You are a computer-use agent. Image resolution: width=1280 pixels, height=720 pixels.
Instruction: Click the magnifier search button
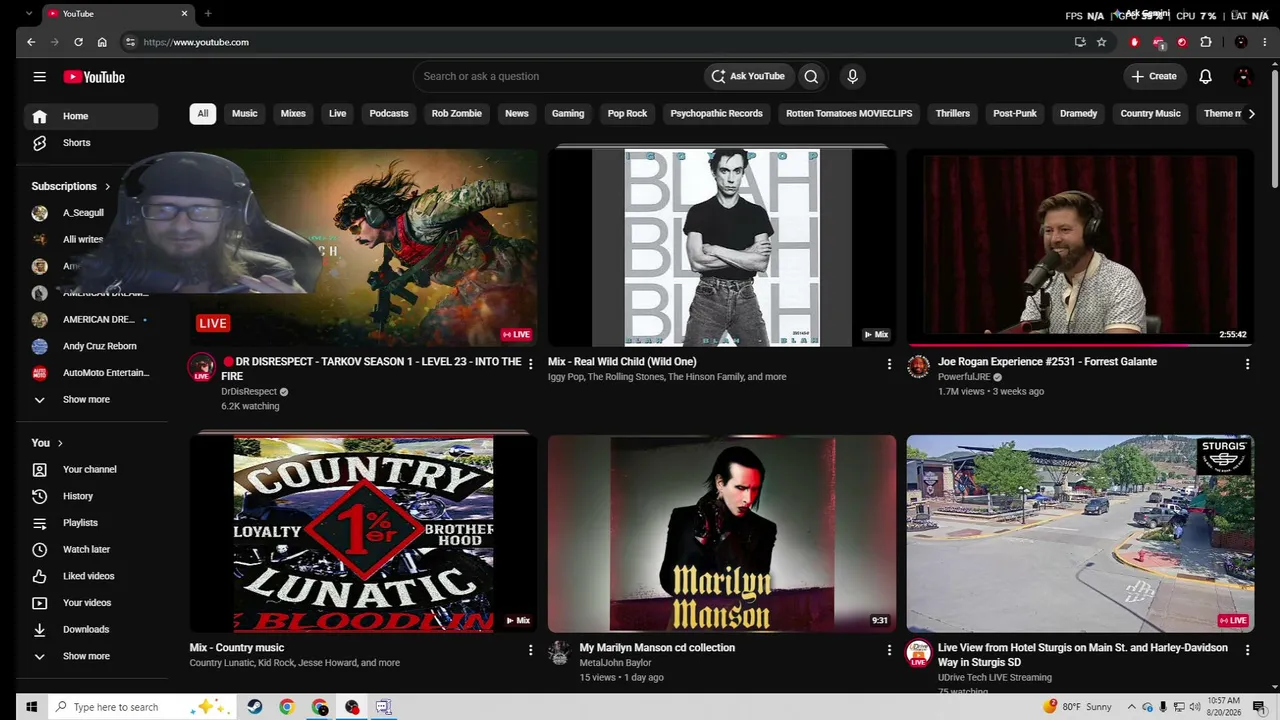(811, 76)
